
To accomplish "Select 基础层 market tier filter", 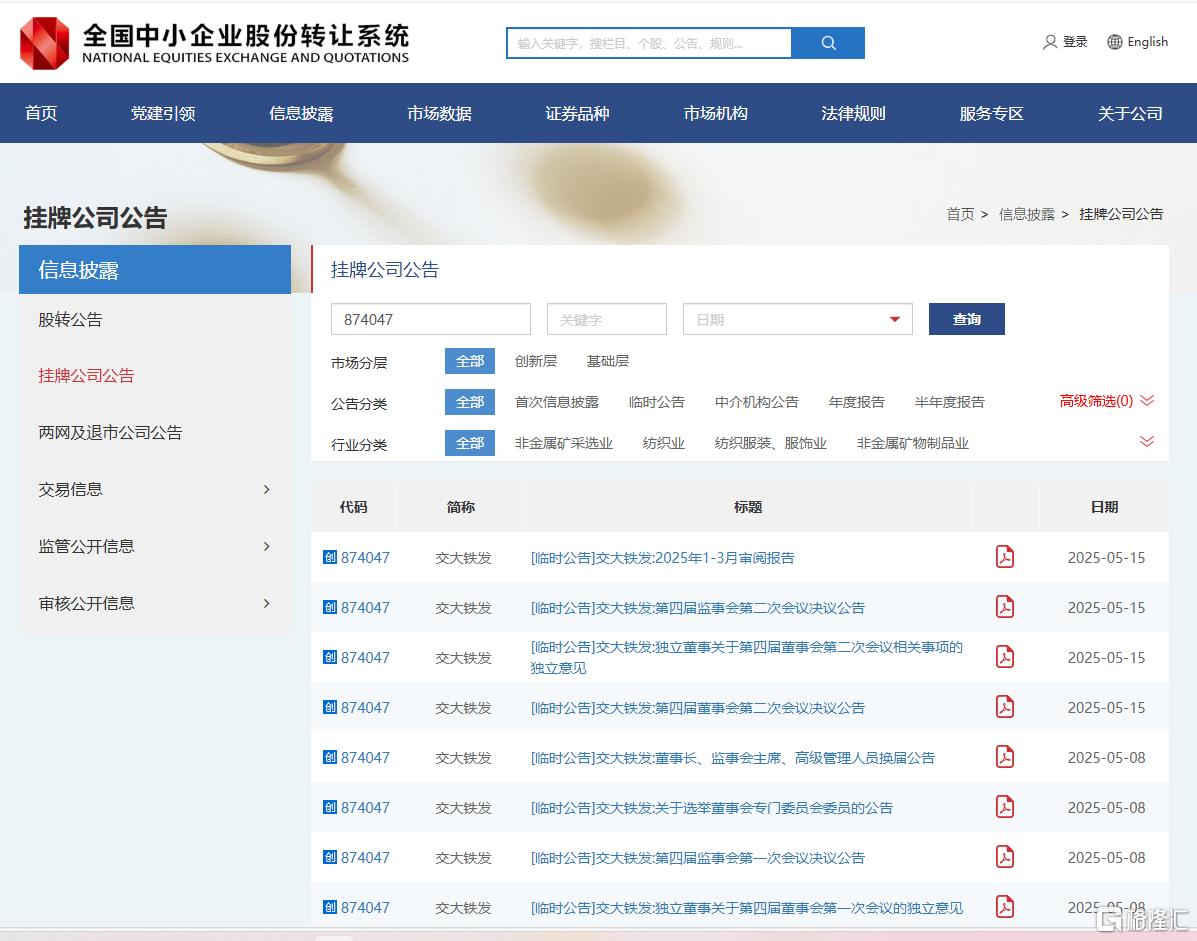I will [x=607, y=361].
